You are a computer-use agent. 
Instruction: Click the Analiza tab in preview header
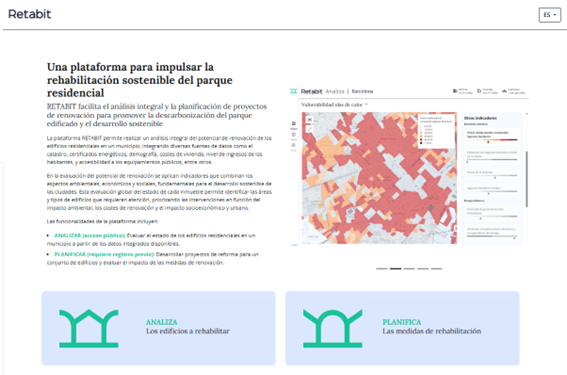(x=335, y=91)
